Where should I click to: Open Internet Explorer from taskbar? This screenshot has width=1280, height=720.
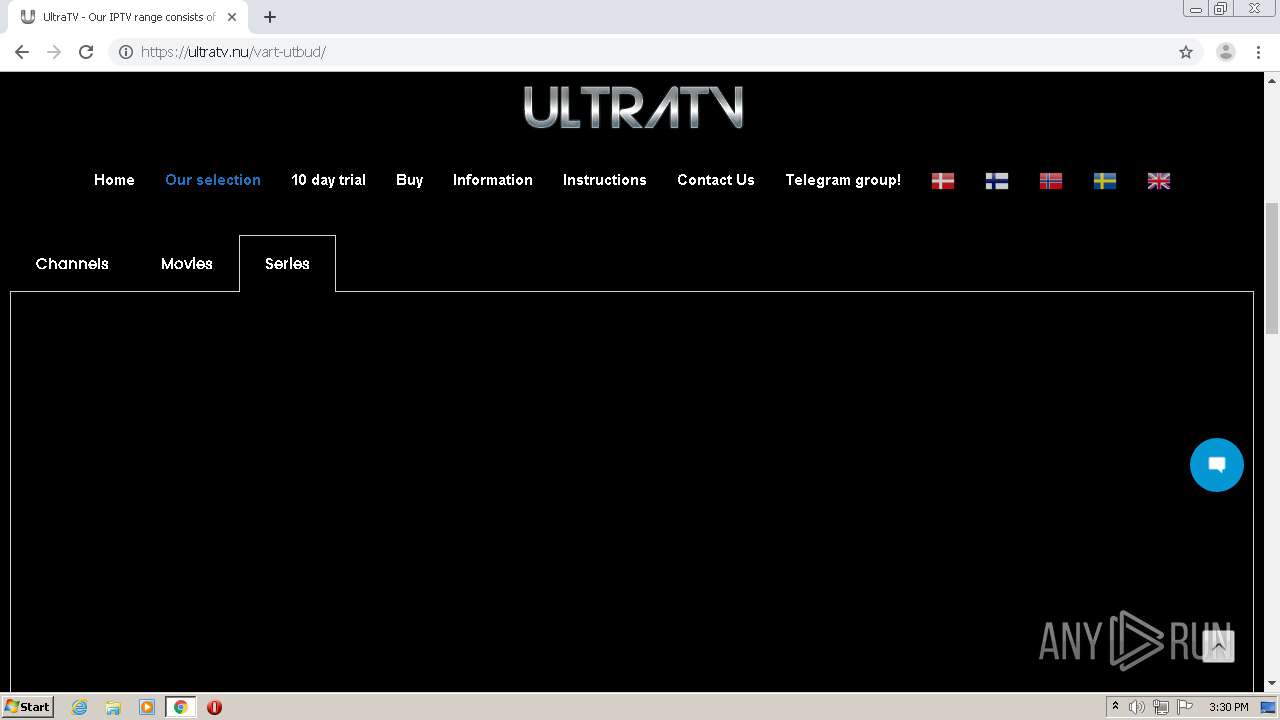[80, 707]
